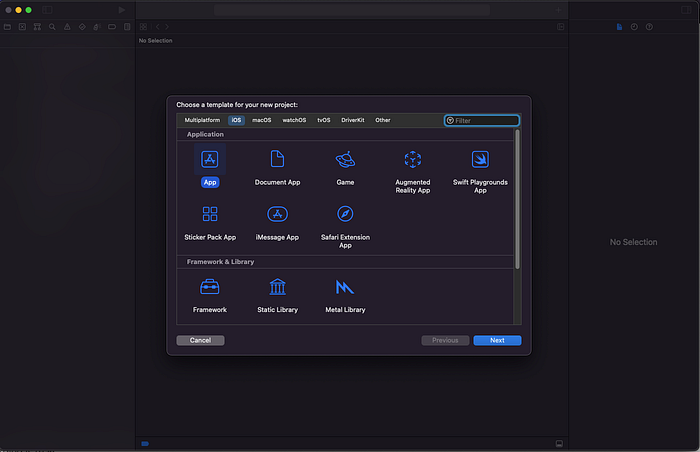Go back with the editor back chevron
Image resolution: width=700 pixels, height=452 pixels.
(x=158, y=27)
